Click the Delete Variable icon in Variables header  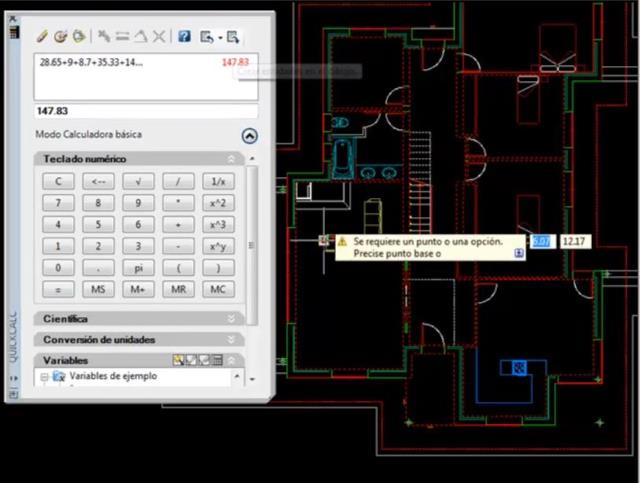coord(204,360)
